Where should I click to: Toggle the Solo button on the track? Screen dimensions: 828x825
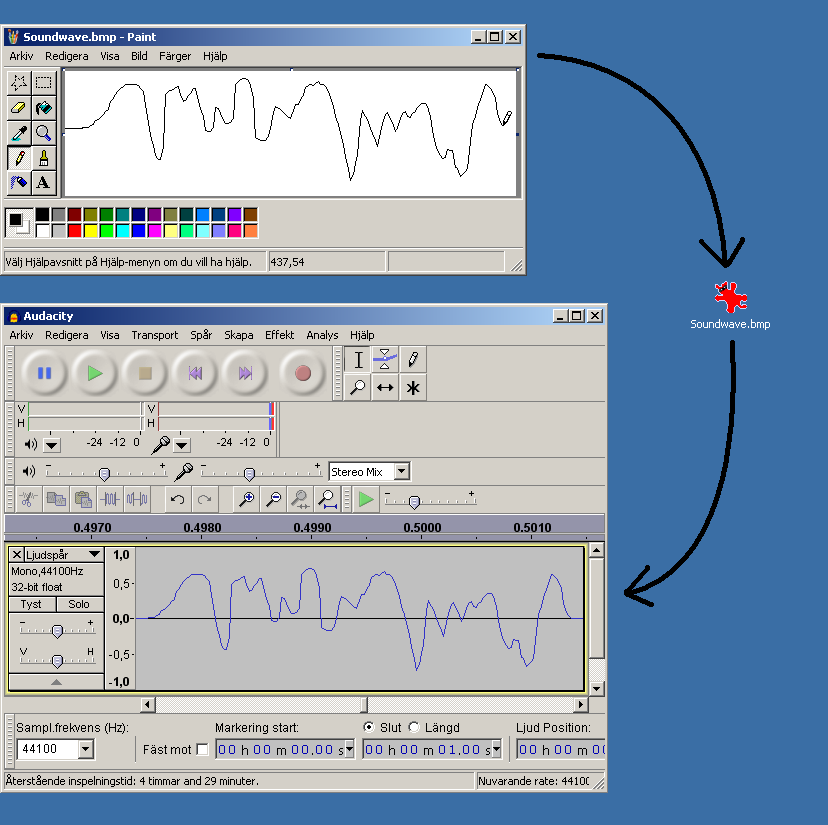click(x=79, y=604)
